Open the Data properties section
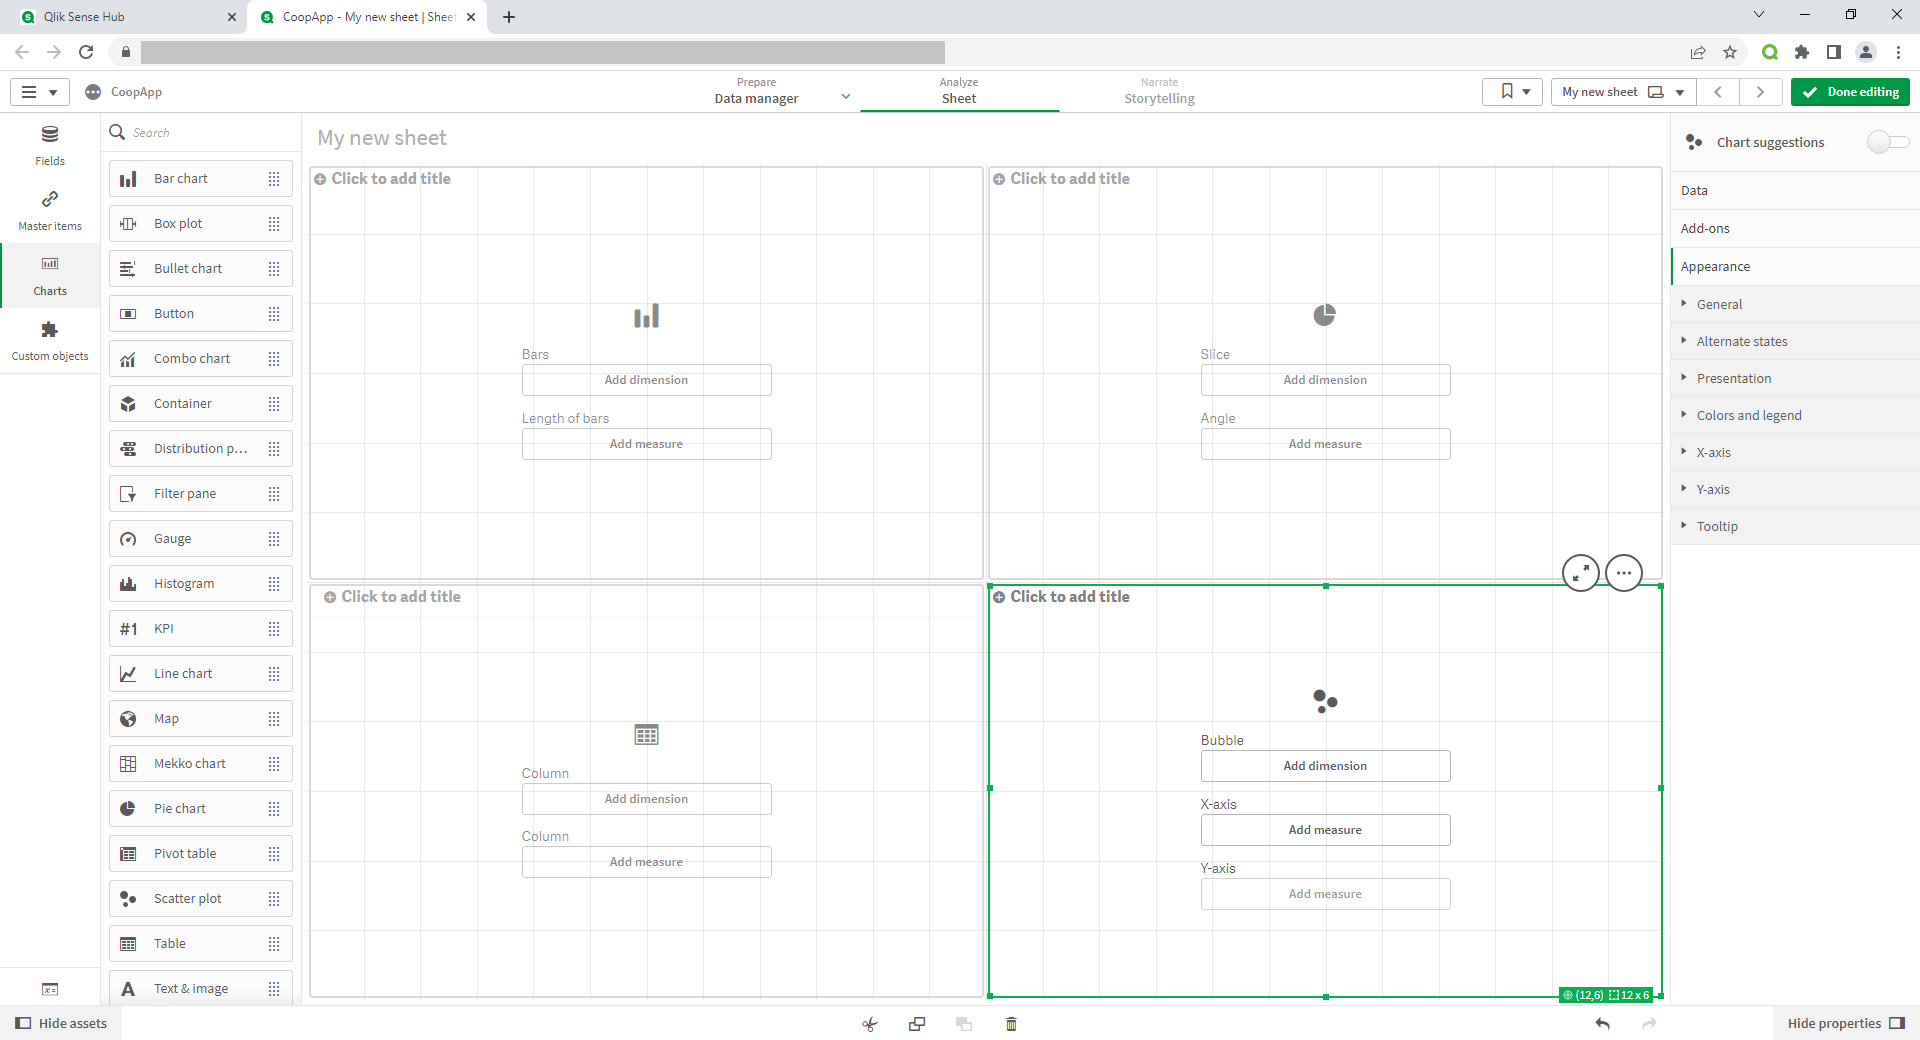The width and height of the screenshot is (1920, 1040). [1694, 190]
